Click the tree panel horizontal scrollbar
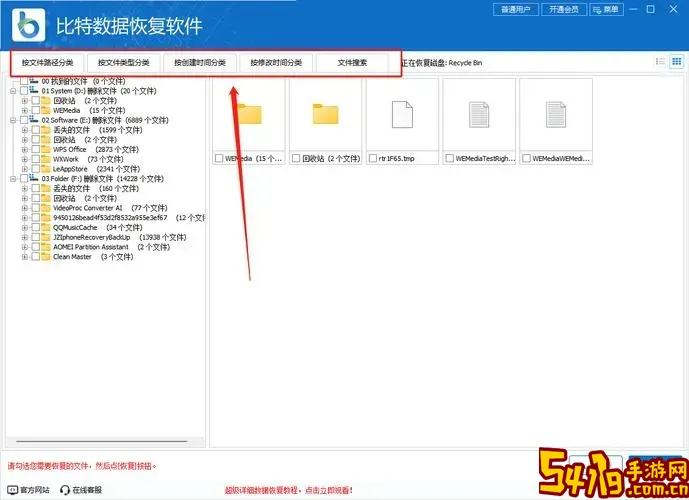 [x=102, y=441]
